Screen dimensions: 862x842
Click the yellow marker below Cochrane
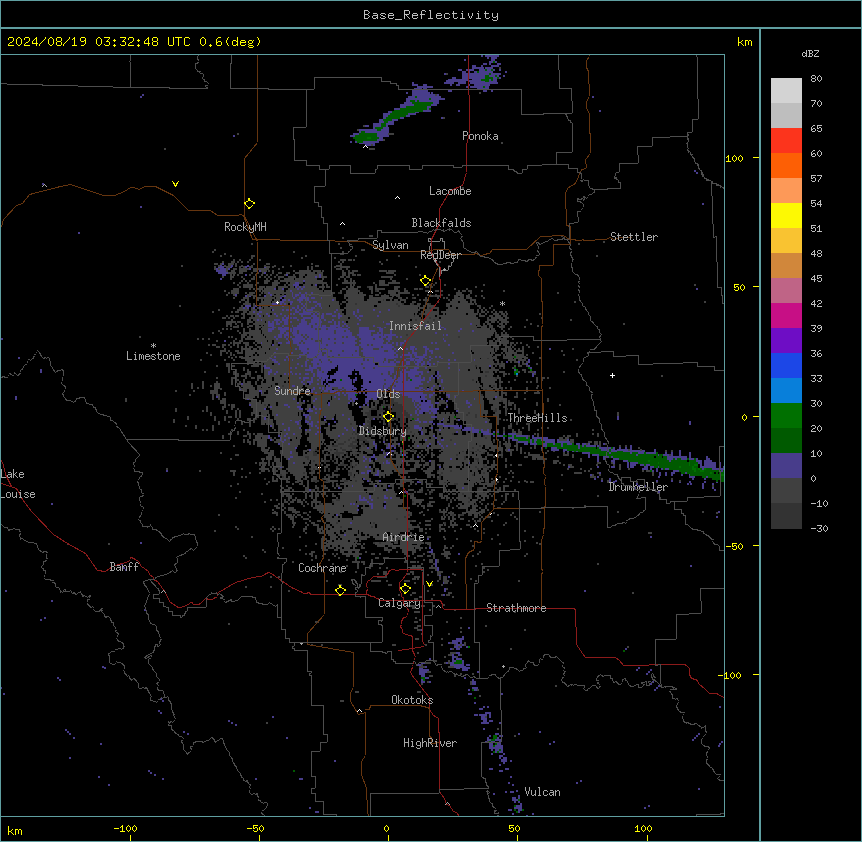pos(340,590)
